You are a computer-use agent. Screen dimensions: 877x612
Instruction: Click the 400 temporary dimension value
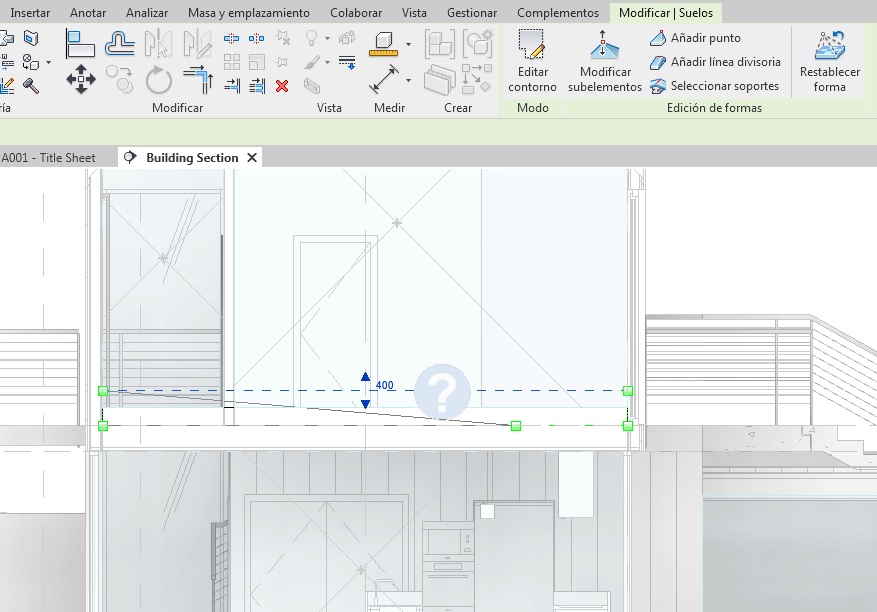[385, 385]
